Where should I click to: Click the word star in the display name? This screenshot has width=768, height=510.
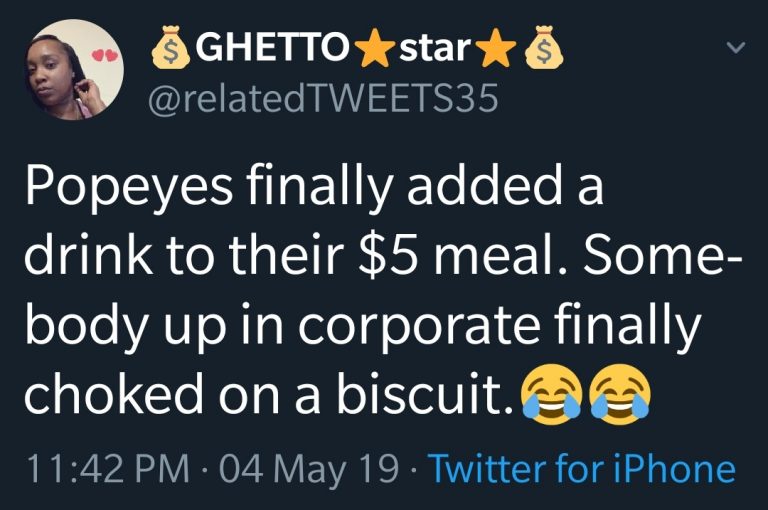pos(435,49)
